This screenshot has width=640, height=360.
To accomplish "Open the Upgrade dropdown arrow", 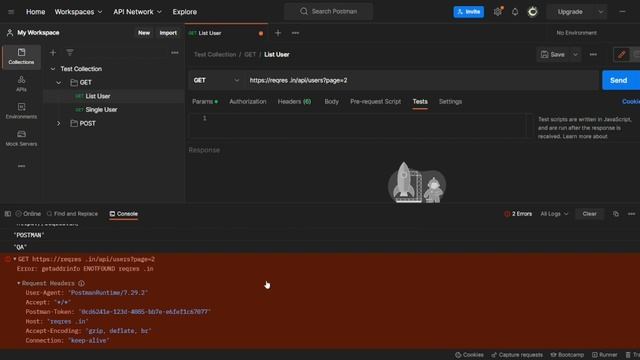I will [x=600, y=12].
